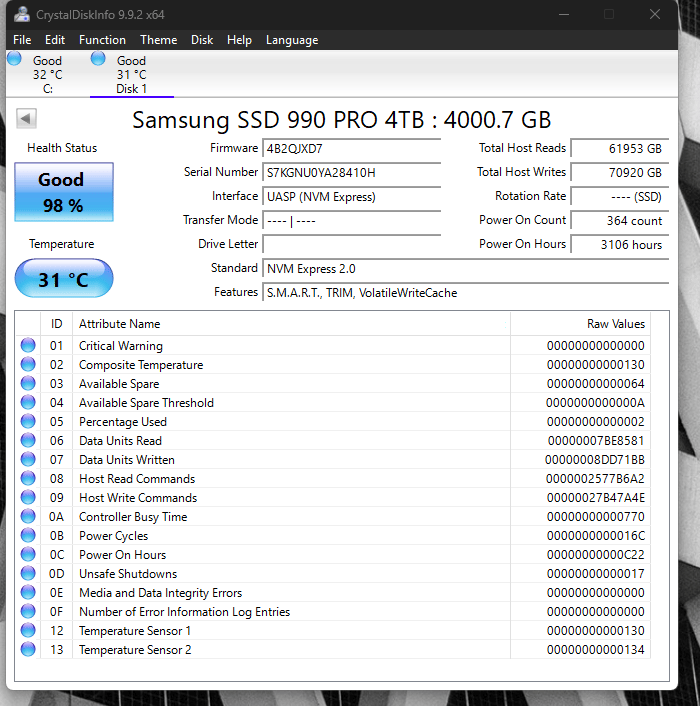Minimize the CrystalDiskInfo window
Screen dimensions: 700x706
click(x=564, y=14)
